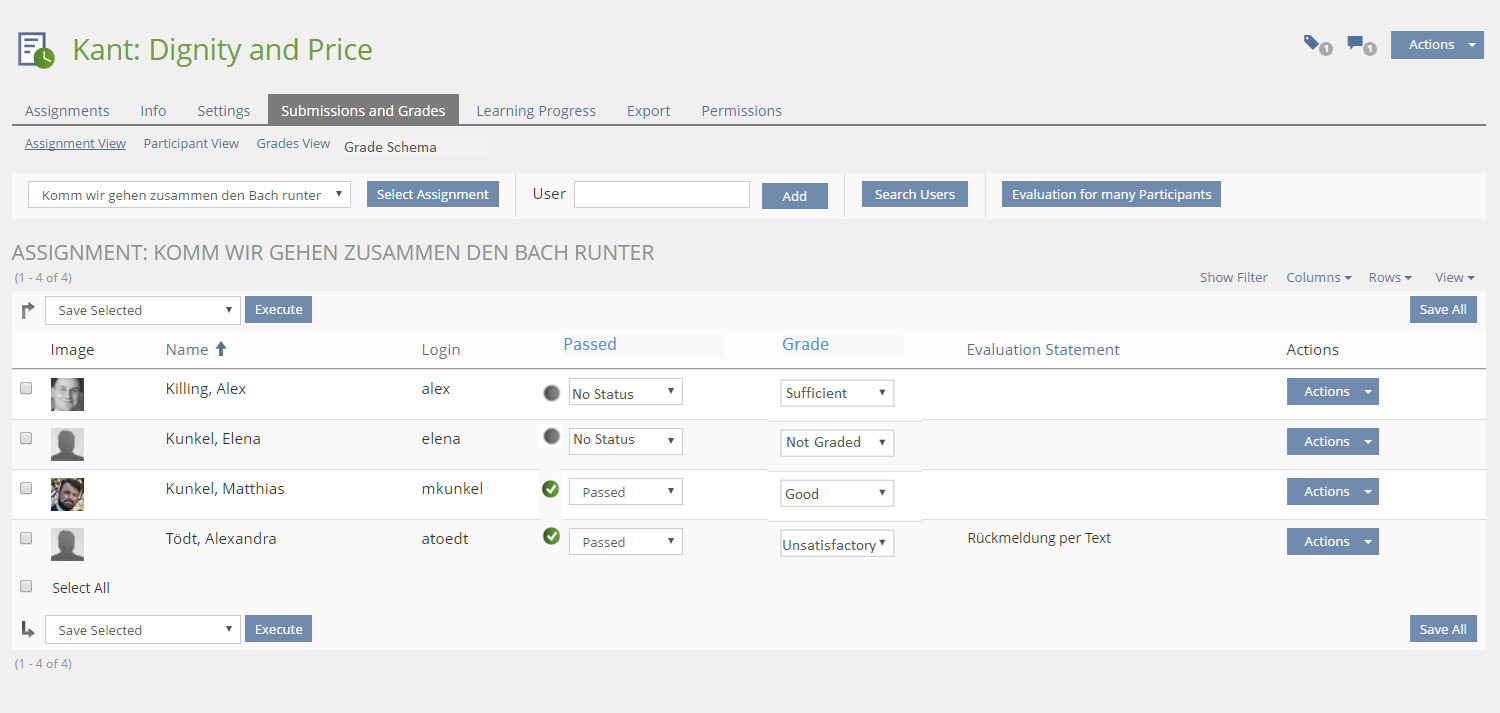Image resolution: width=1500 pixels, height=713 pixels.
Task: Click the grey status icon for Alex Killing
Action: coord(551,393)
